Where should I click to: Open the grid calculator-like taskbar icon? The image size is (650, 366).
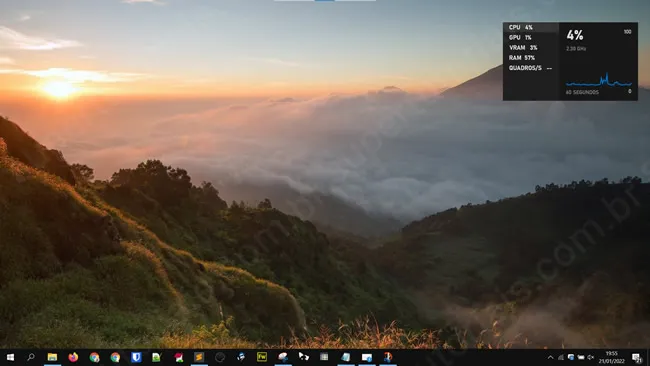pyautogui.click(x=324, y=357)
